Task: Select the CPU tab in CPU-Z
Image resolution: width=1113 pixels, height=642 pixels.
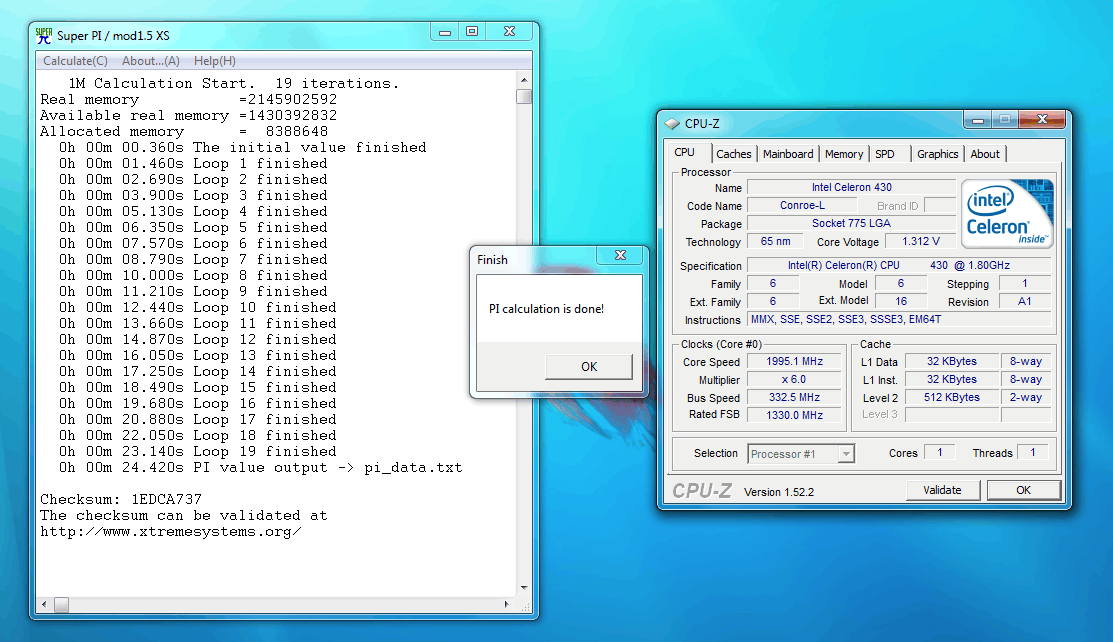Action: 685,152
